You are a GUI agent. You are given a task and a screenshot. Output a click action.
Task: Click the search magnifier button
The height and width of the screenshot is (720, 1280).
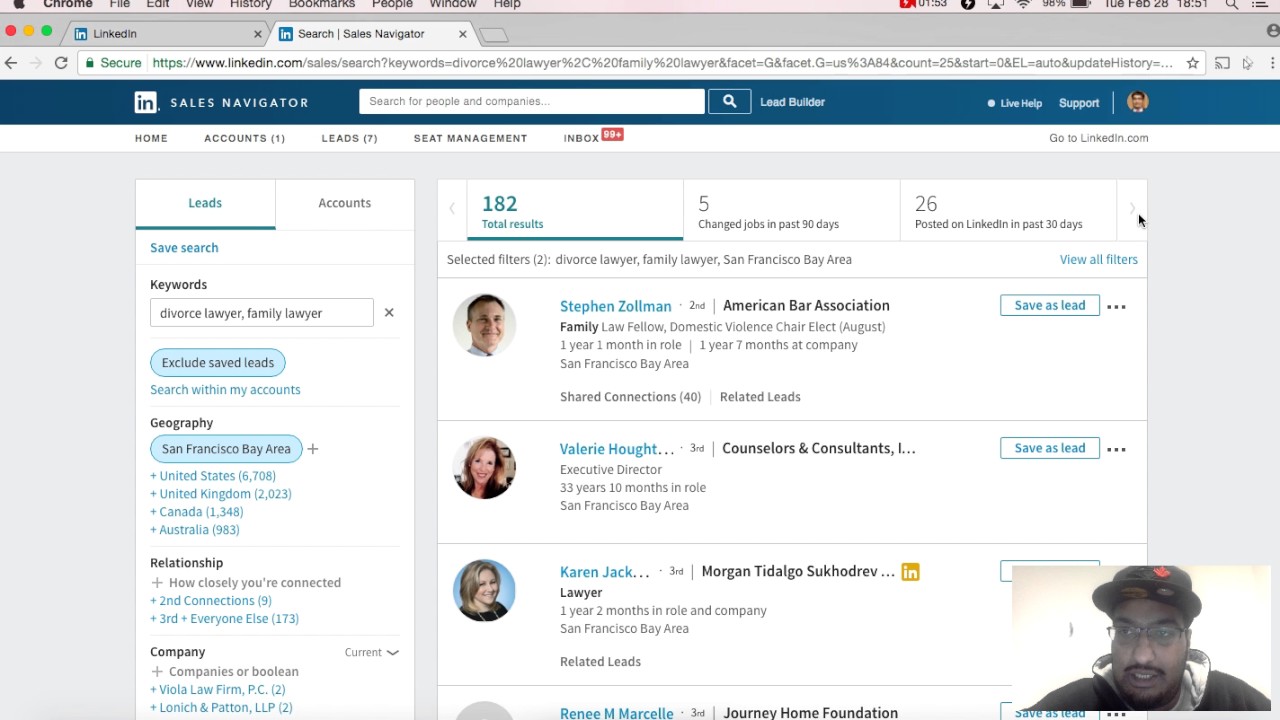[x=730, y=101]
